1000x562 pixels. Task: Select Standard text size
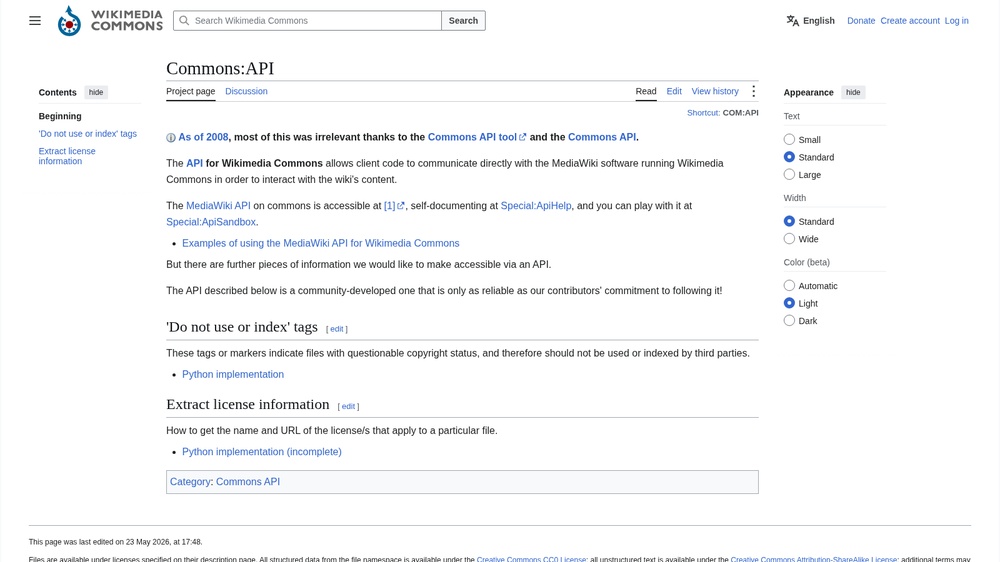coord(790,157)
